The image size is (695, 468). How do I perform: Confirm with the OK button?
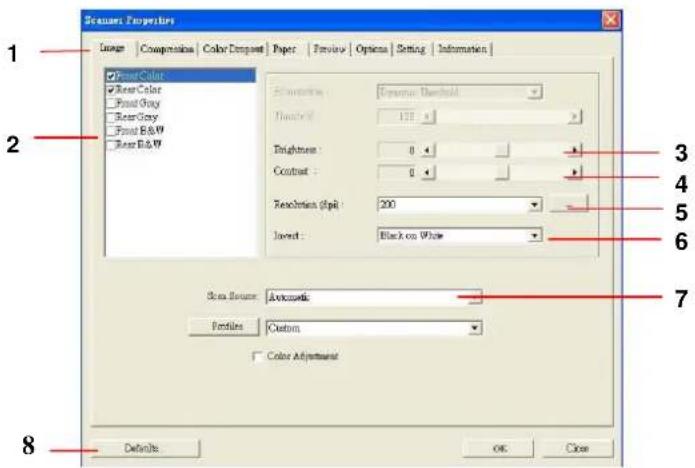(499, 448)
